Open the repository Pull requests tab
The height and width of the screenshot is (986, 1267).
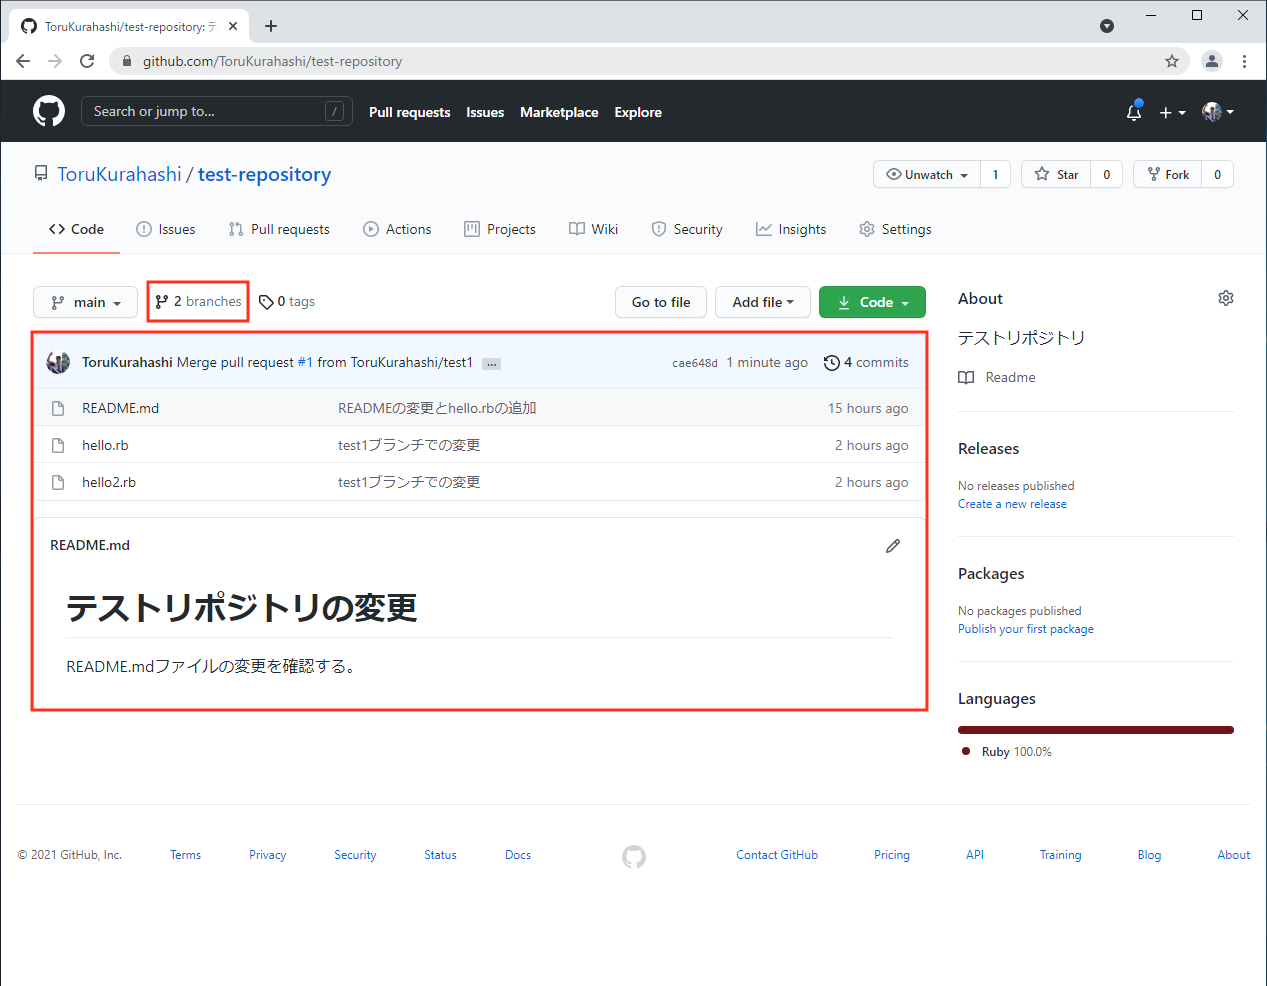click(x=279, y=229)
